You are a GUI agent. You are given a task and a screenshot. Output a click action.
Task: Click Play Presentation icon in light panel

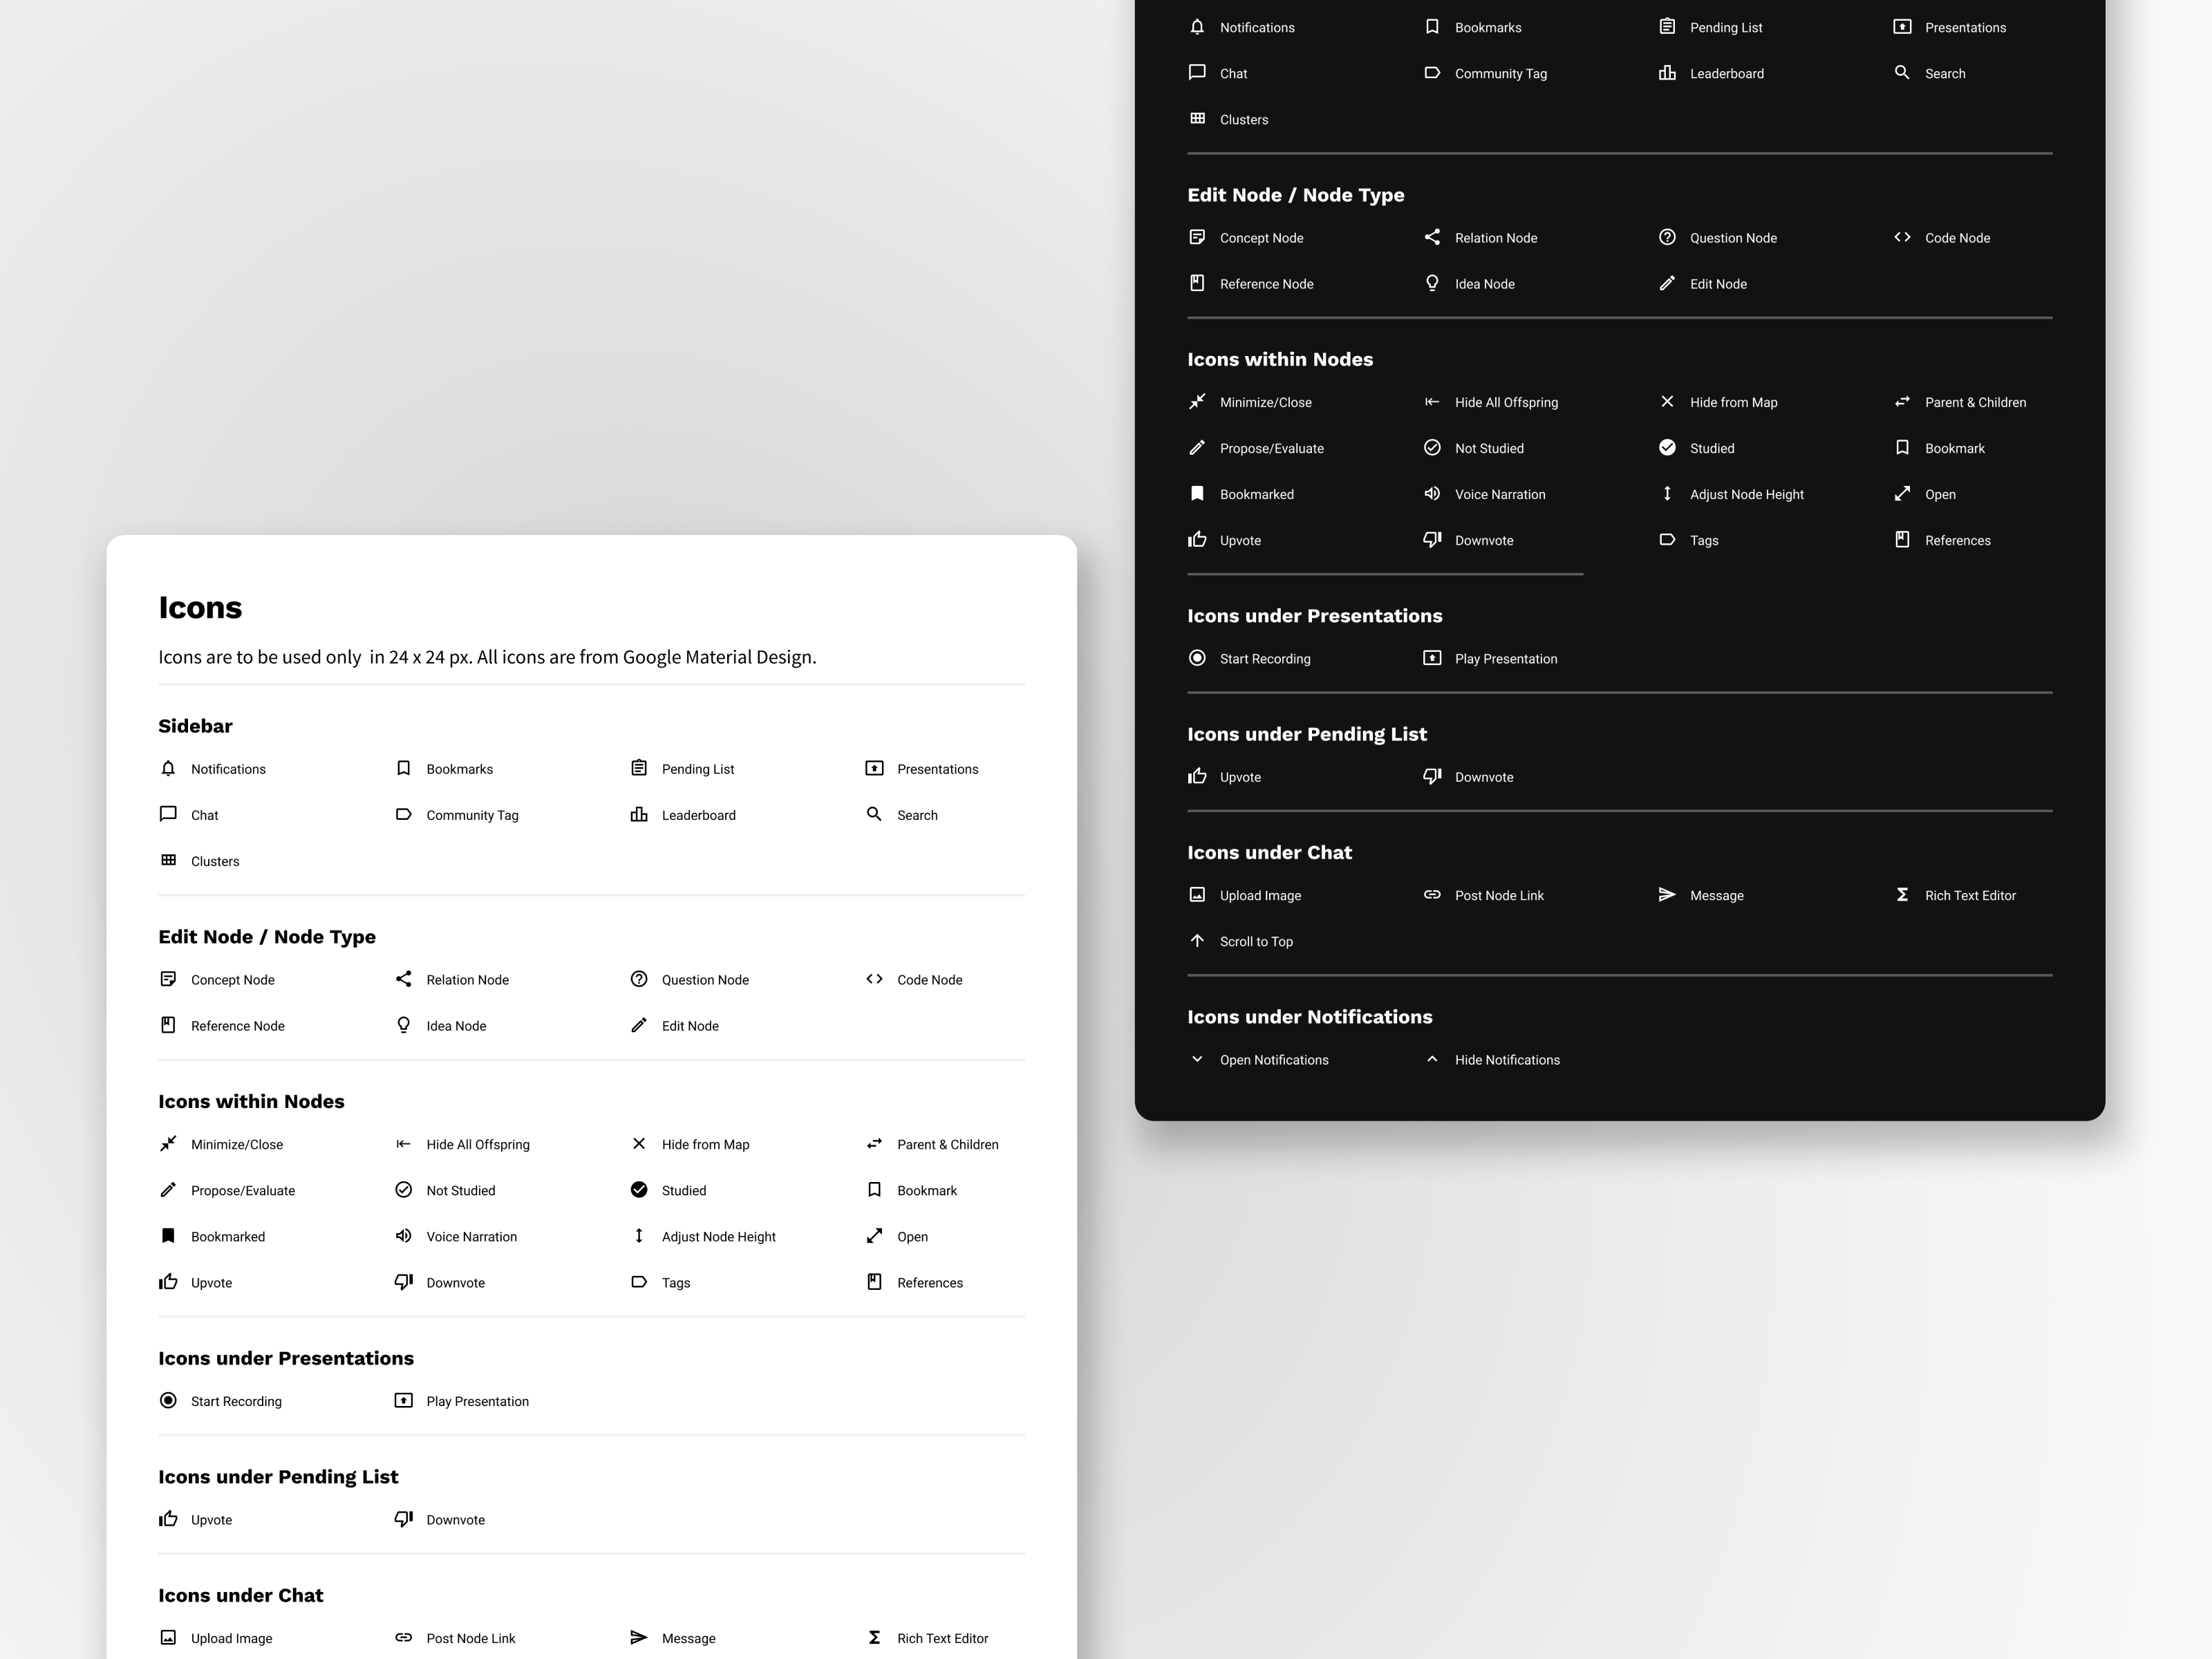pos(403,1400)
